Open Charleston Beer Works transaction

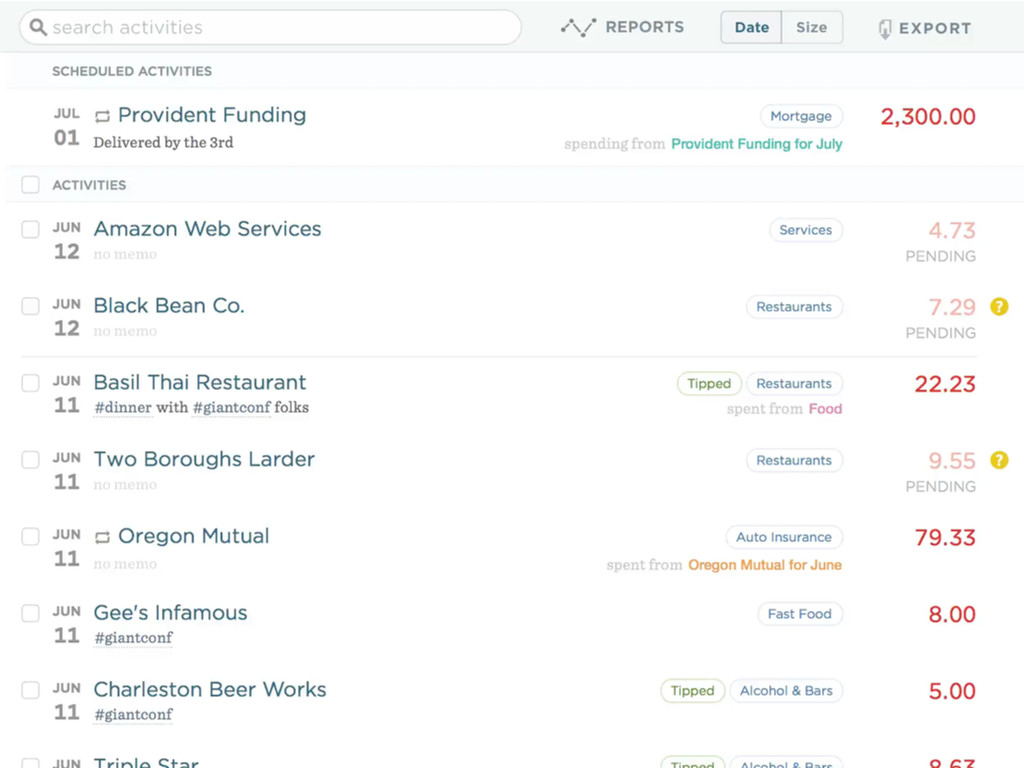click(210, 690)
